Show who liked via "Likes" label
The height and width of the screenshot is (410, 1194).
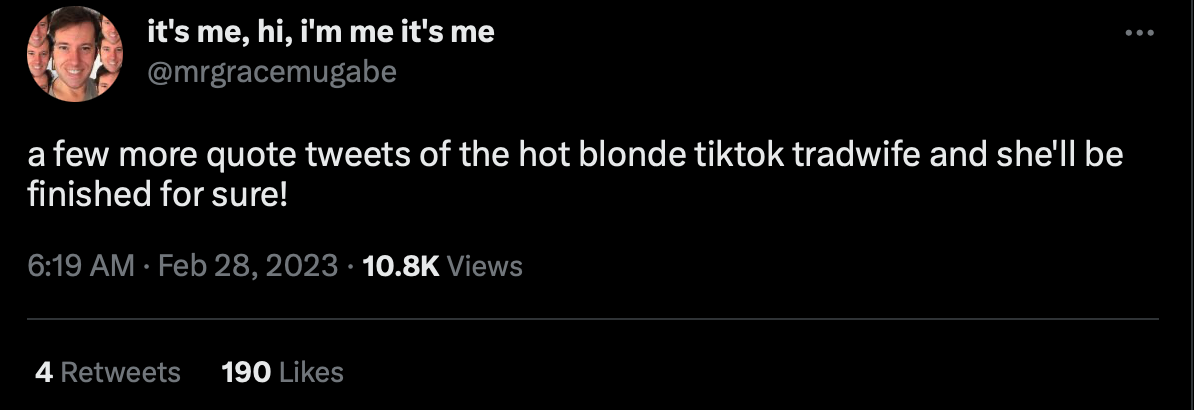(x=310, y=373)
